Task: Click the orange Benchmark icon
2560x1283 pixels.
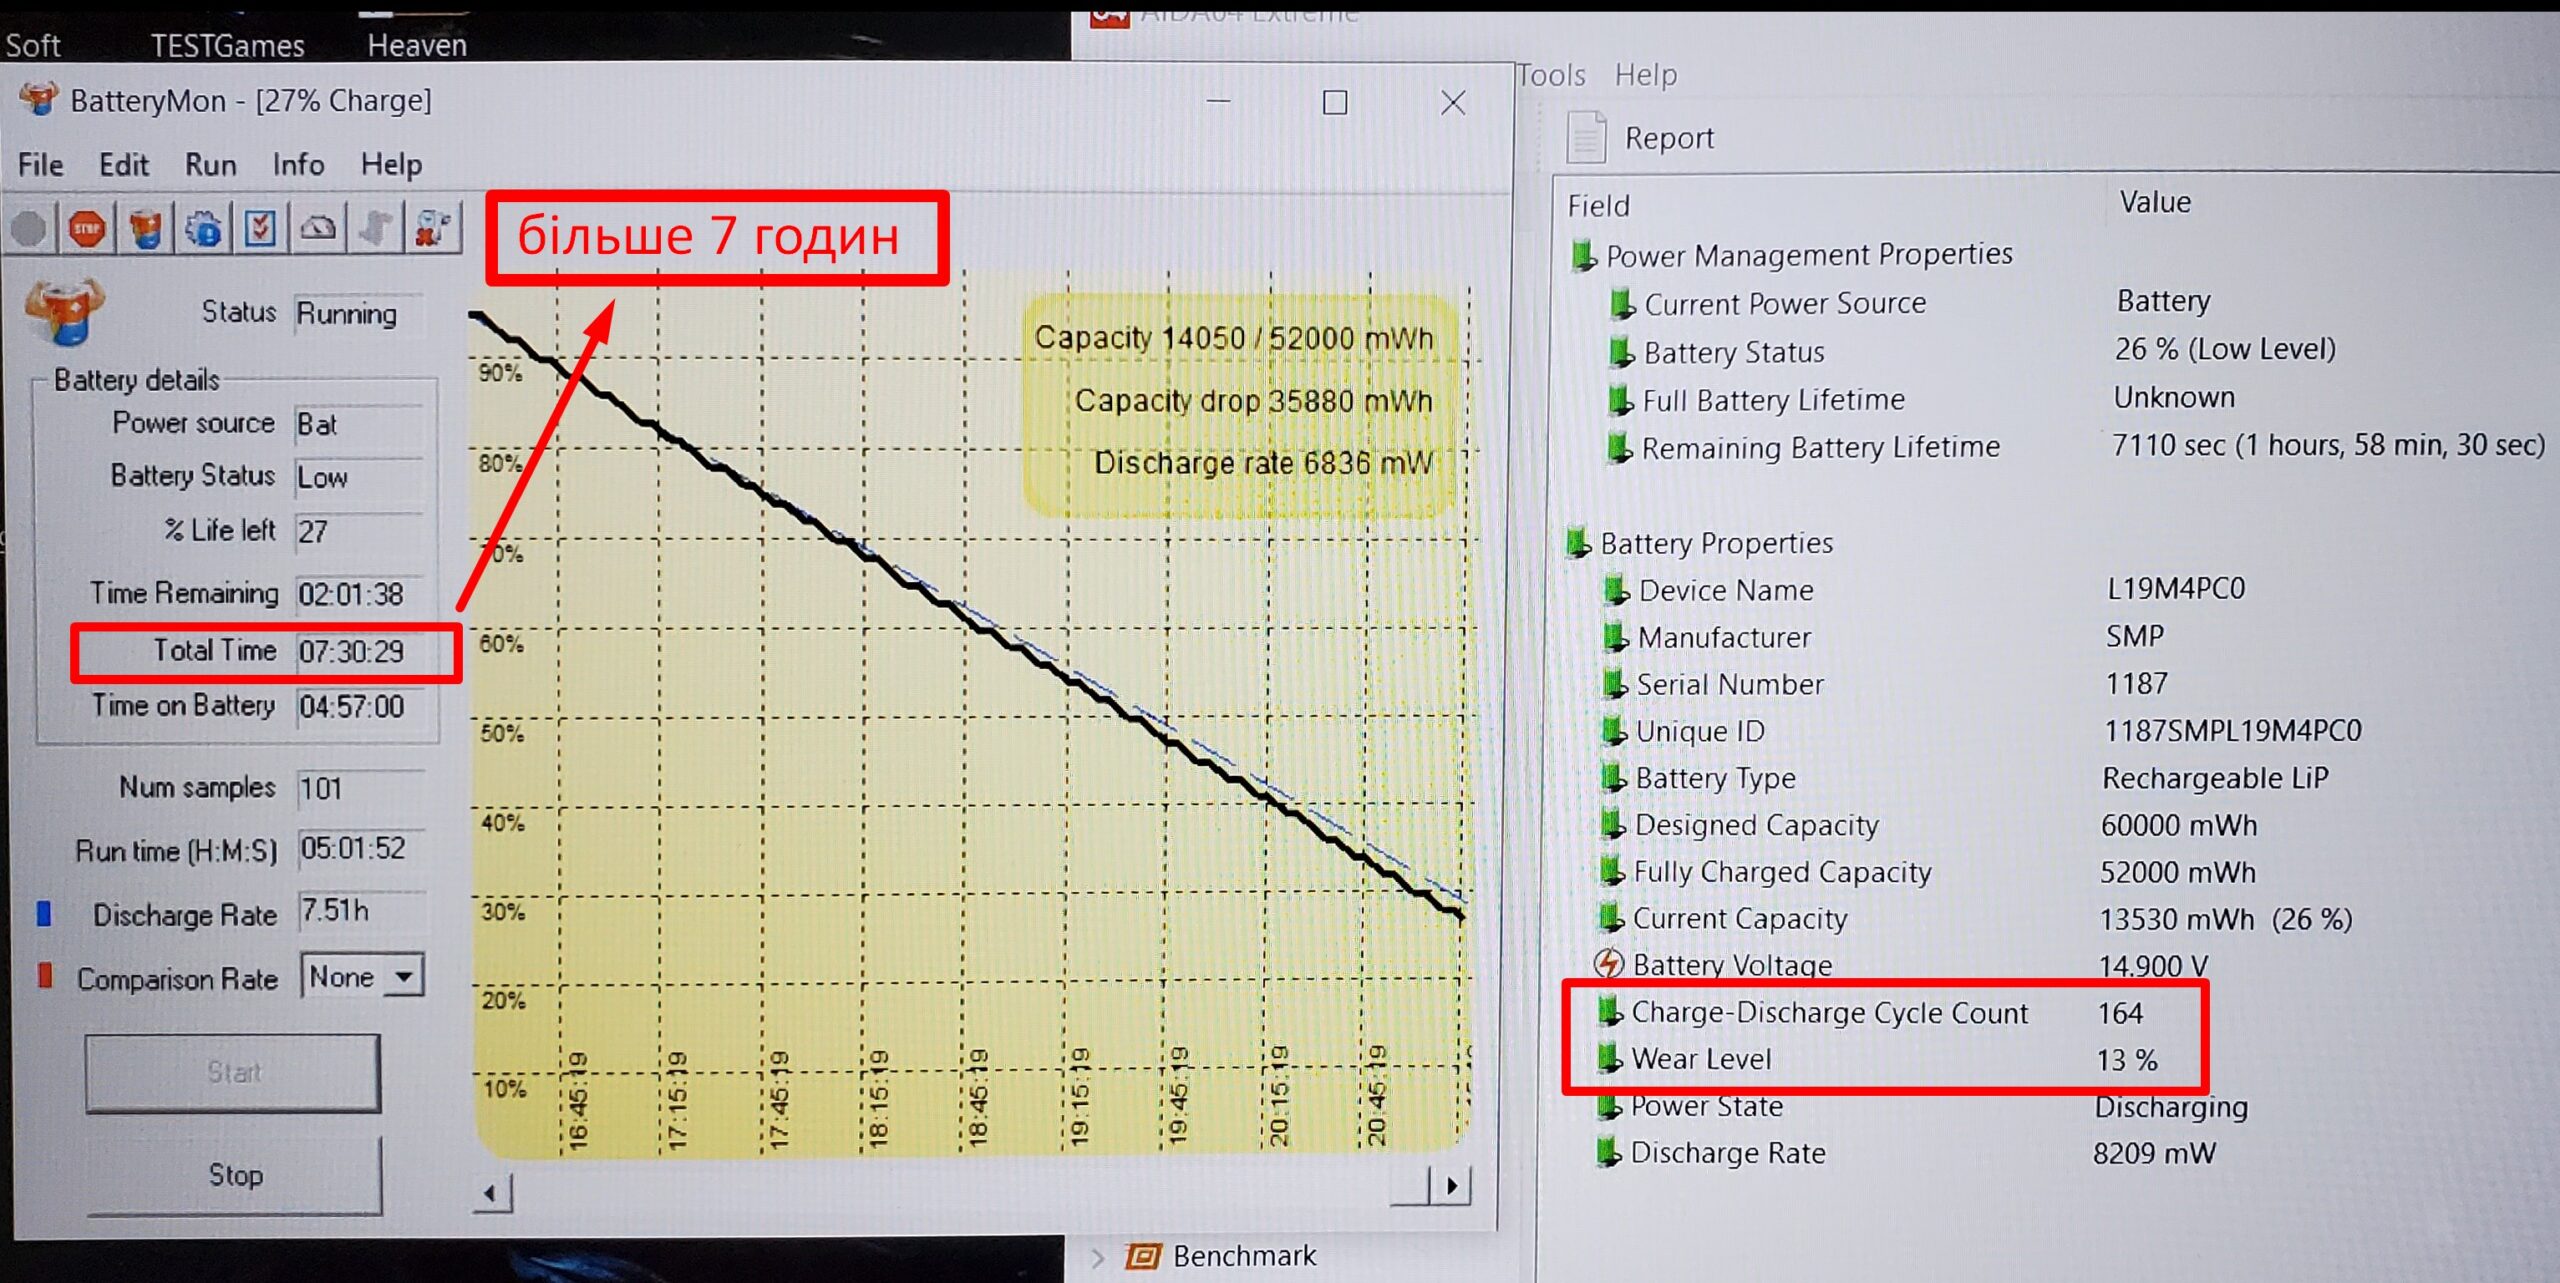Action: click(x=1143, y=1256)
